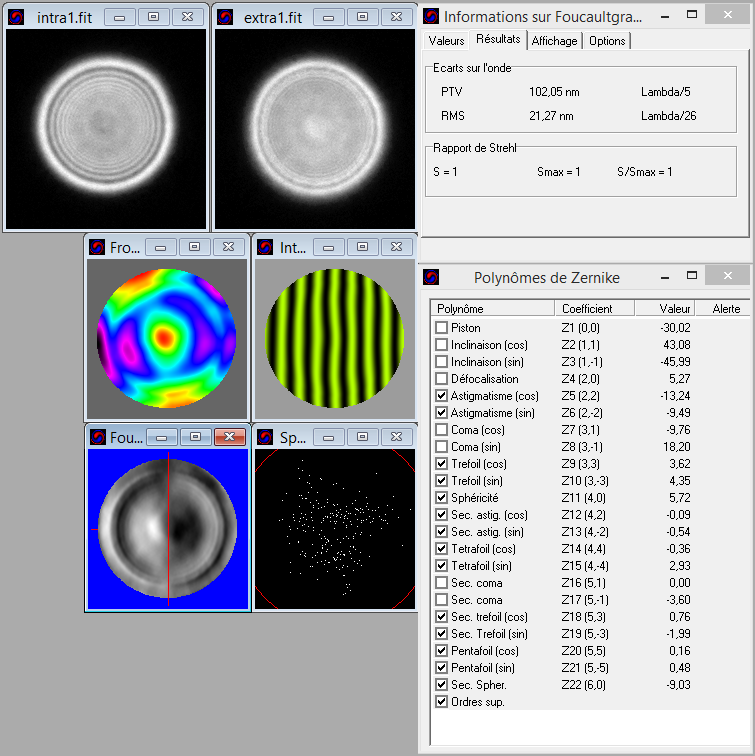This screenshot has height=756, width=755.
Task: Sort by the Valeur column header
Action: (665, 309)
